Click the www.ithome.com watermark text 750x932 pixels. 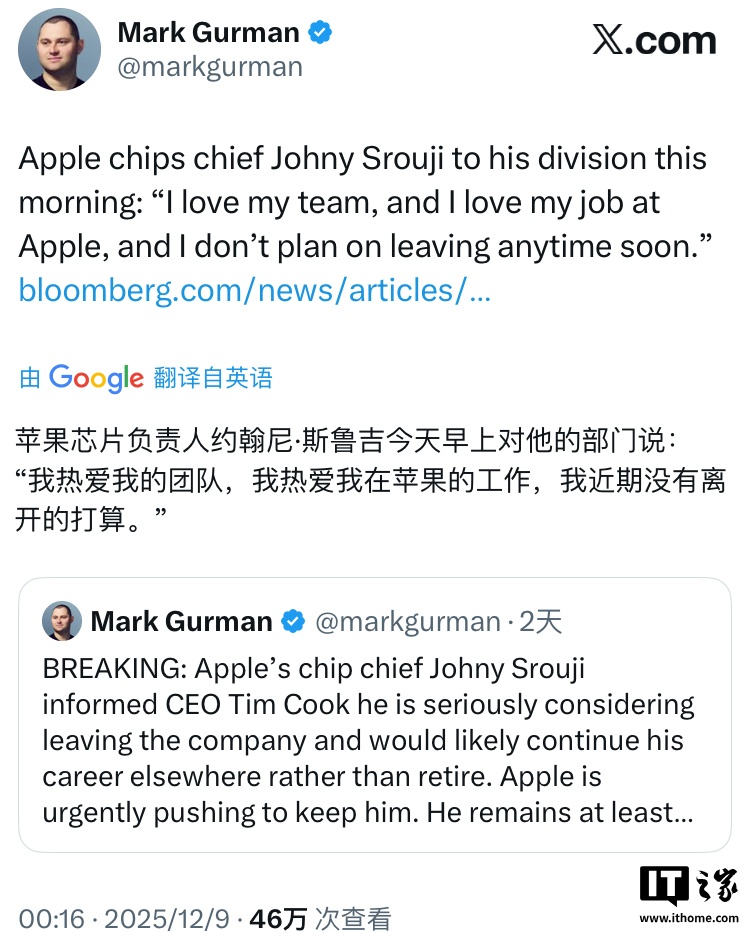pos(688,917)
